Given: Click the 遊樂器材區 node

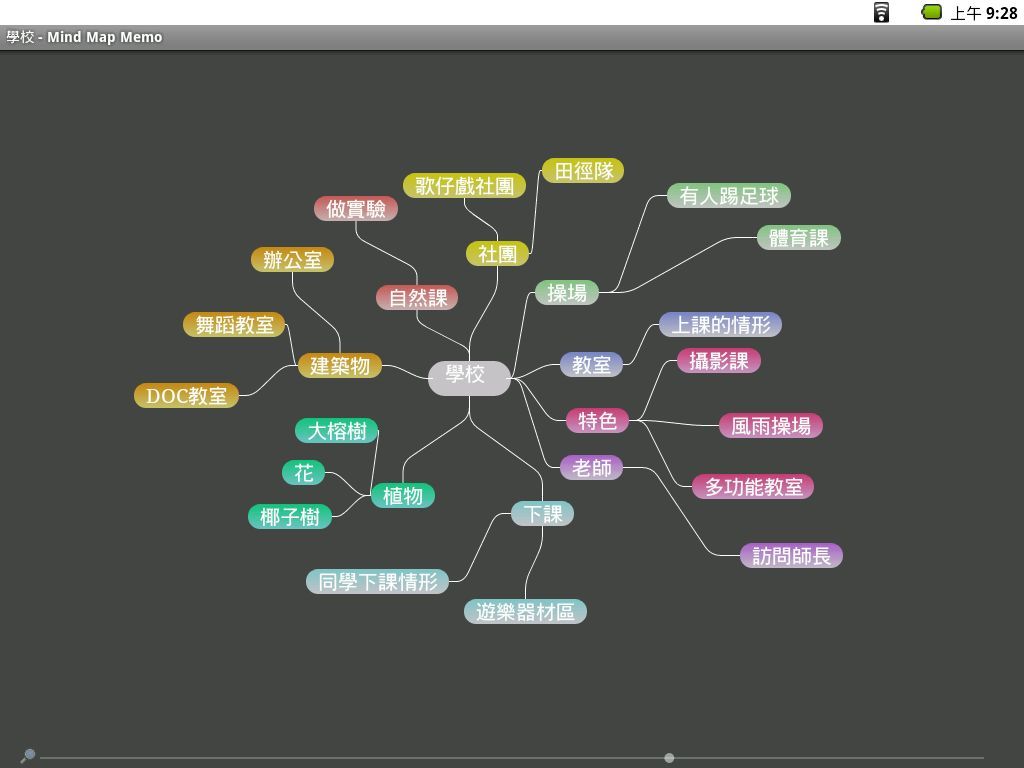Looking at the screenshot, I should click(x=525, y=612).
